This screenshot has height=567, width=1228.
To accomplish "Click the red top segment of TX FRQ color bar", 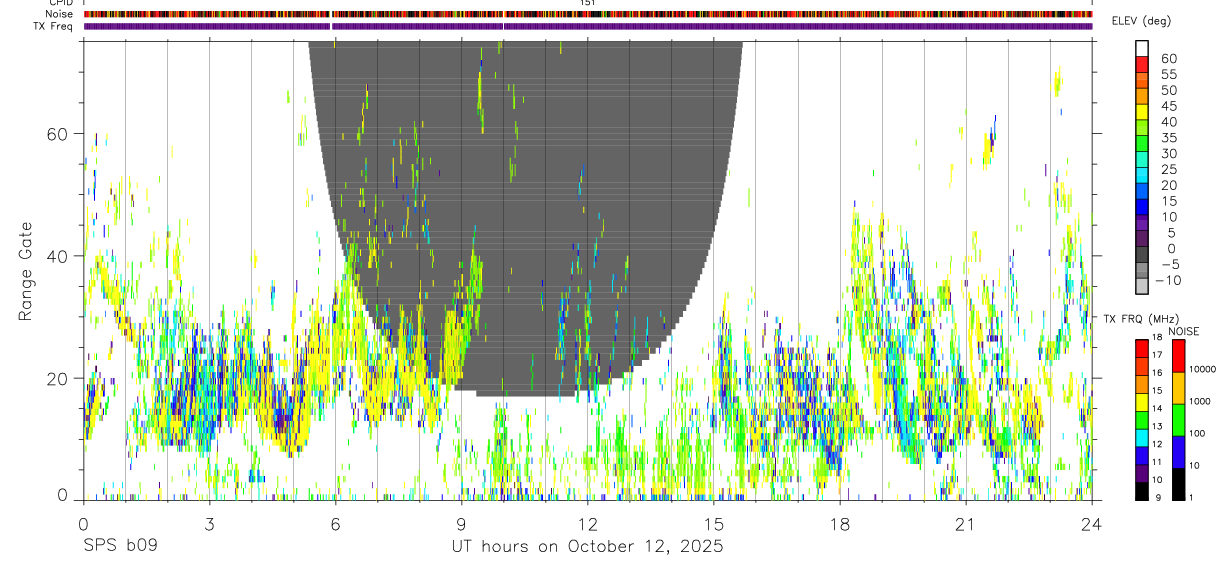I will coord(1142,349).
